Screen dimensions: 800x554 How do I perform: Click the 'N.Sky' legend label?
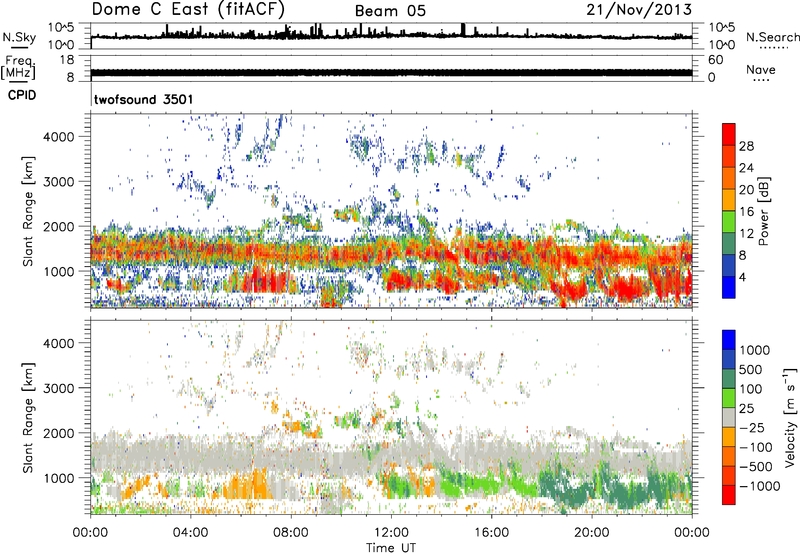pyautogui.click(x=19, y=37)
